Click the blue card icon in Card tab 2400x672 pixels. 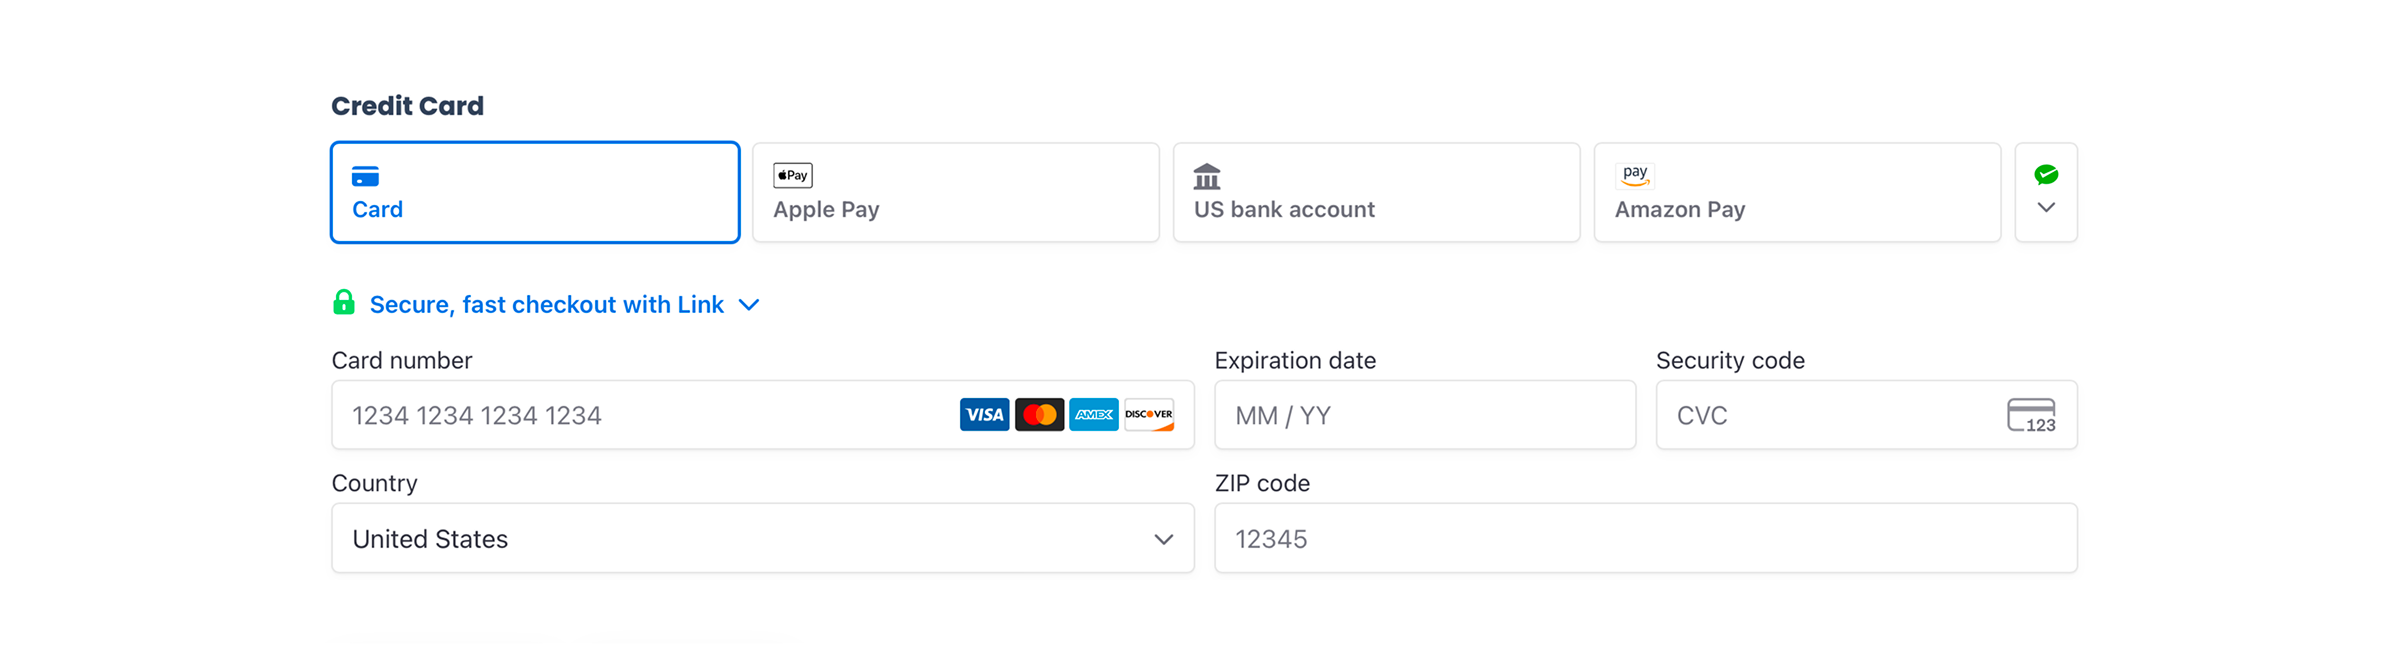coord(365,177)
